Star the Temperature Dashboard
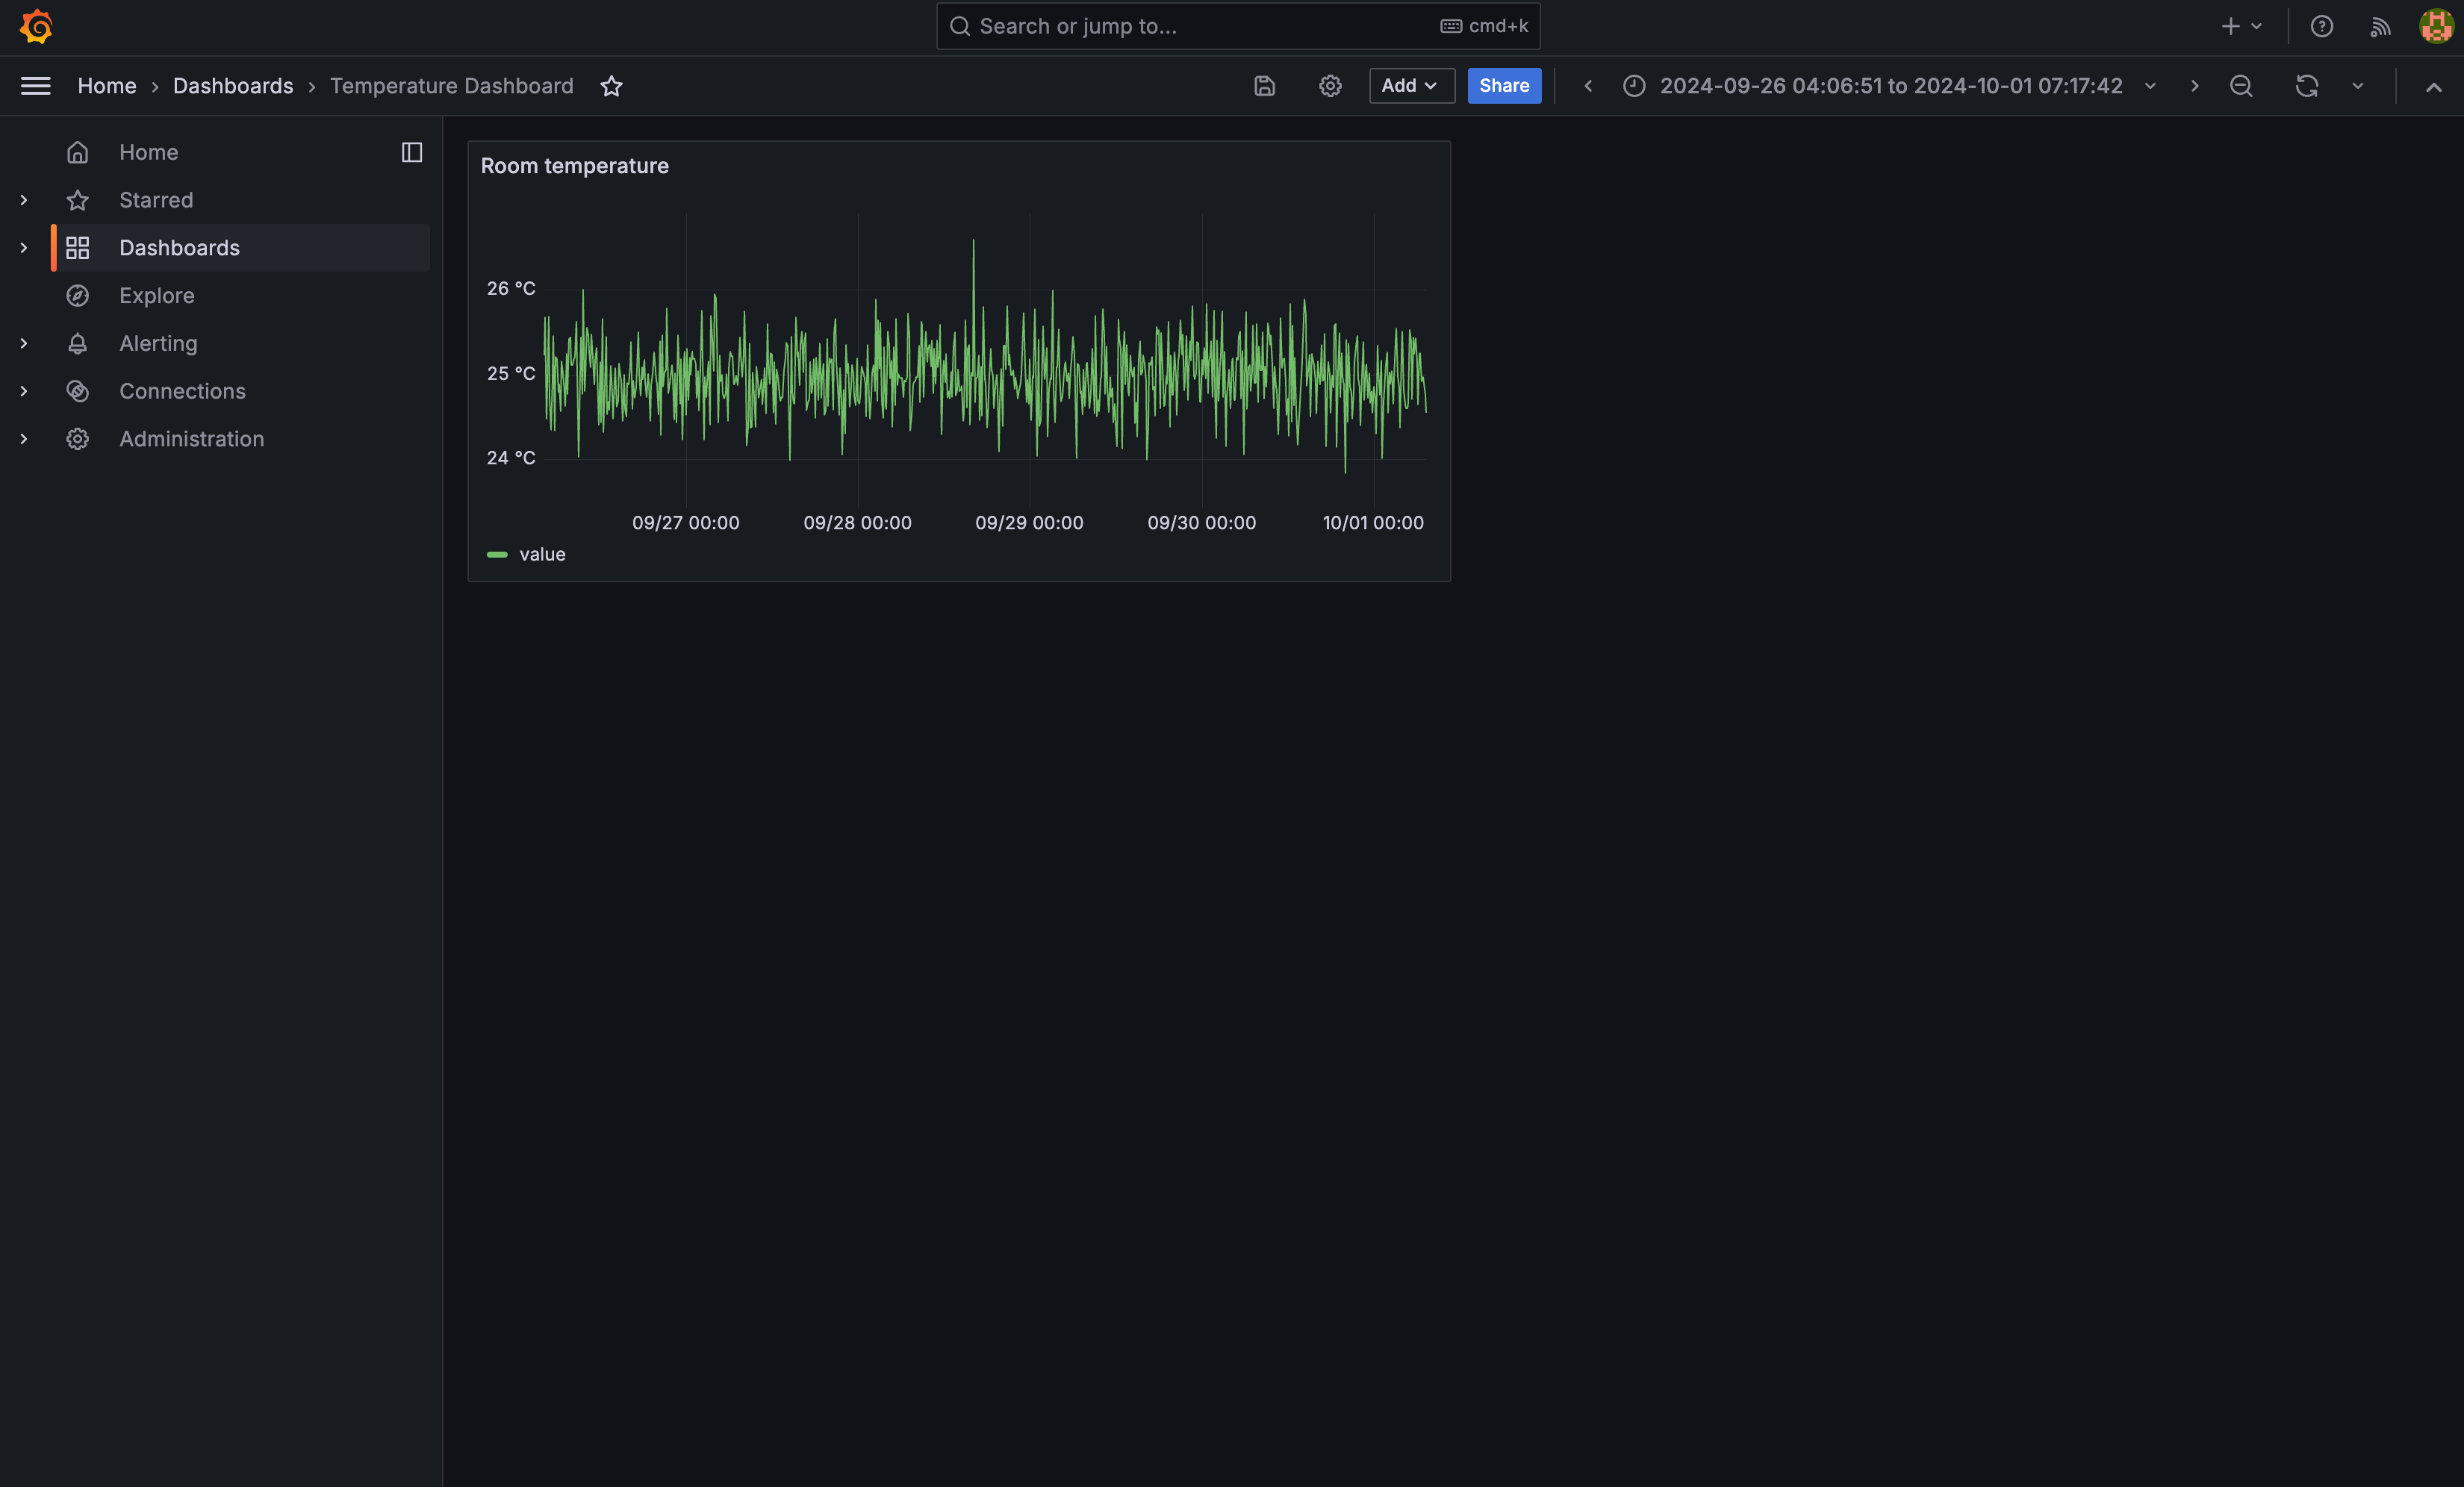The width and height of the screenshot is (2464, 1487). point(611,86)
